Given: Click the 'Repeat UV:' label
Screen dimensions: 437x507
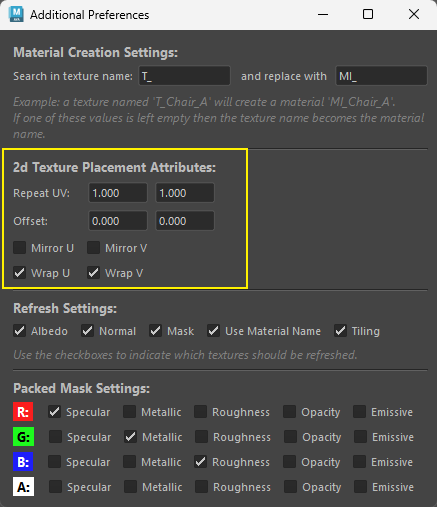Looking at the screenshot, I should [x=42, y=193].
